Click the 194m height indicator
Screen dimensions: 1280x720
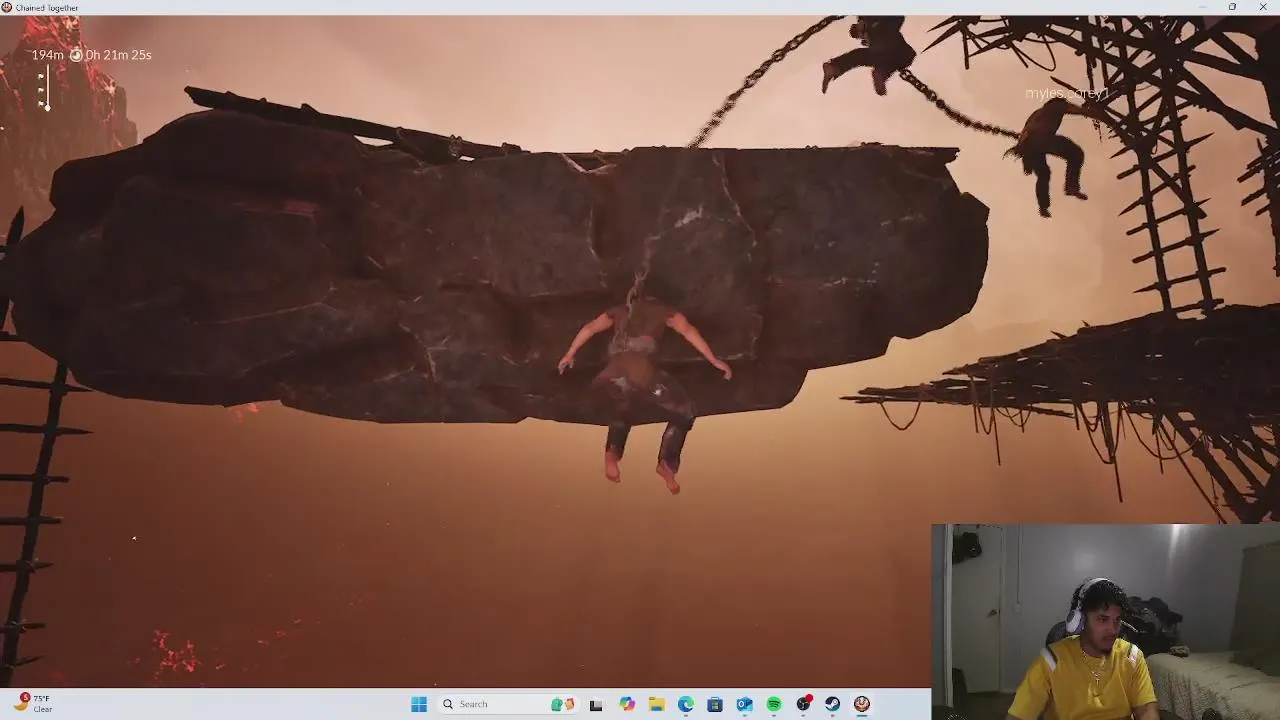pos(47,55)
